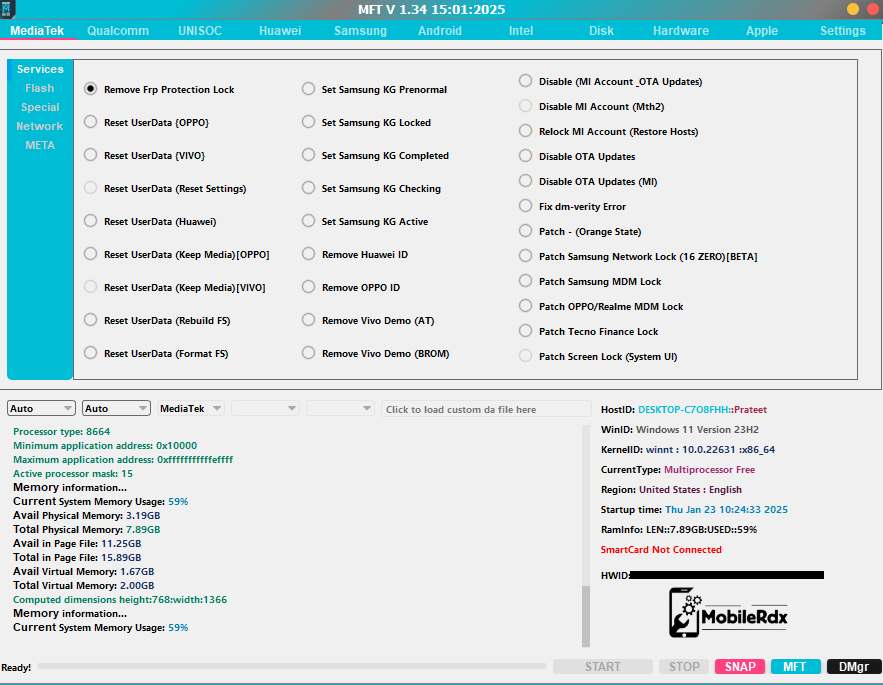
Task: Go to the Samsung tab
Action: 360,30
